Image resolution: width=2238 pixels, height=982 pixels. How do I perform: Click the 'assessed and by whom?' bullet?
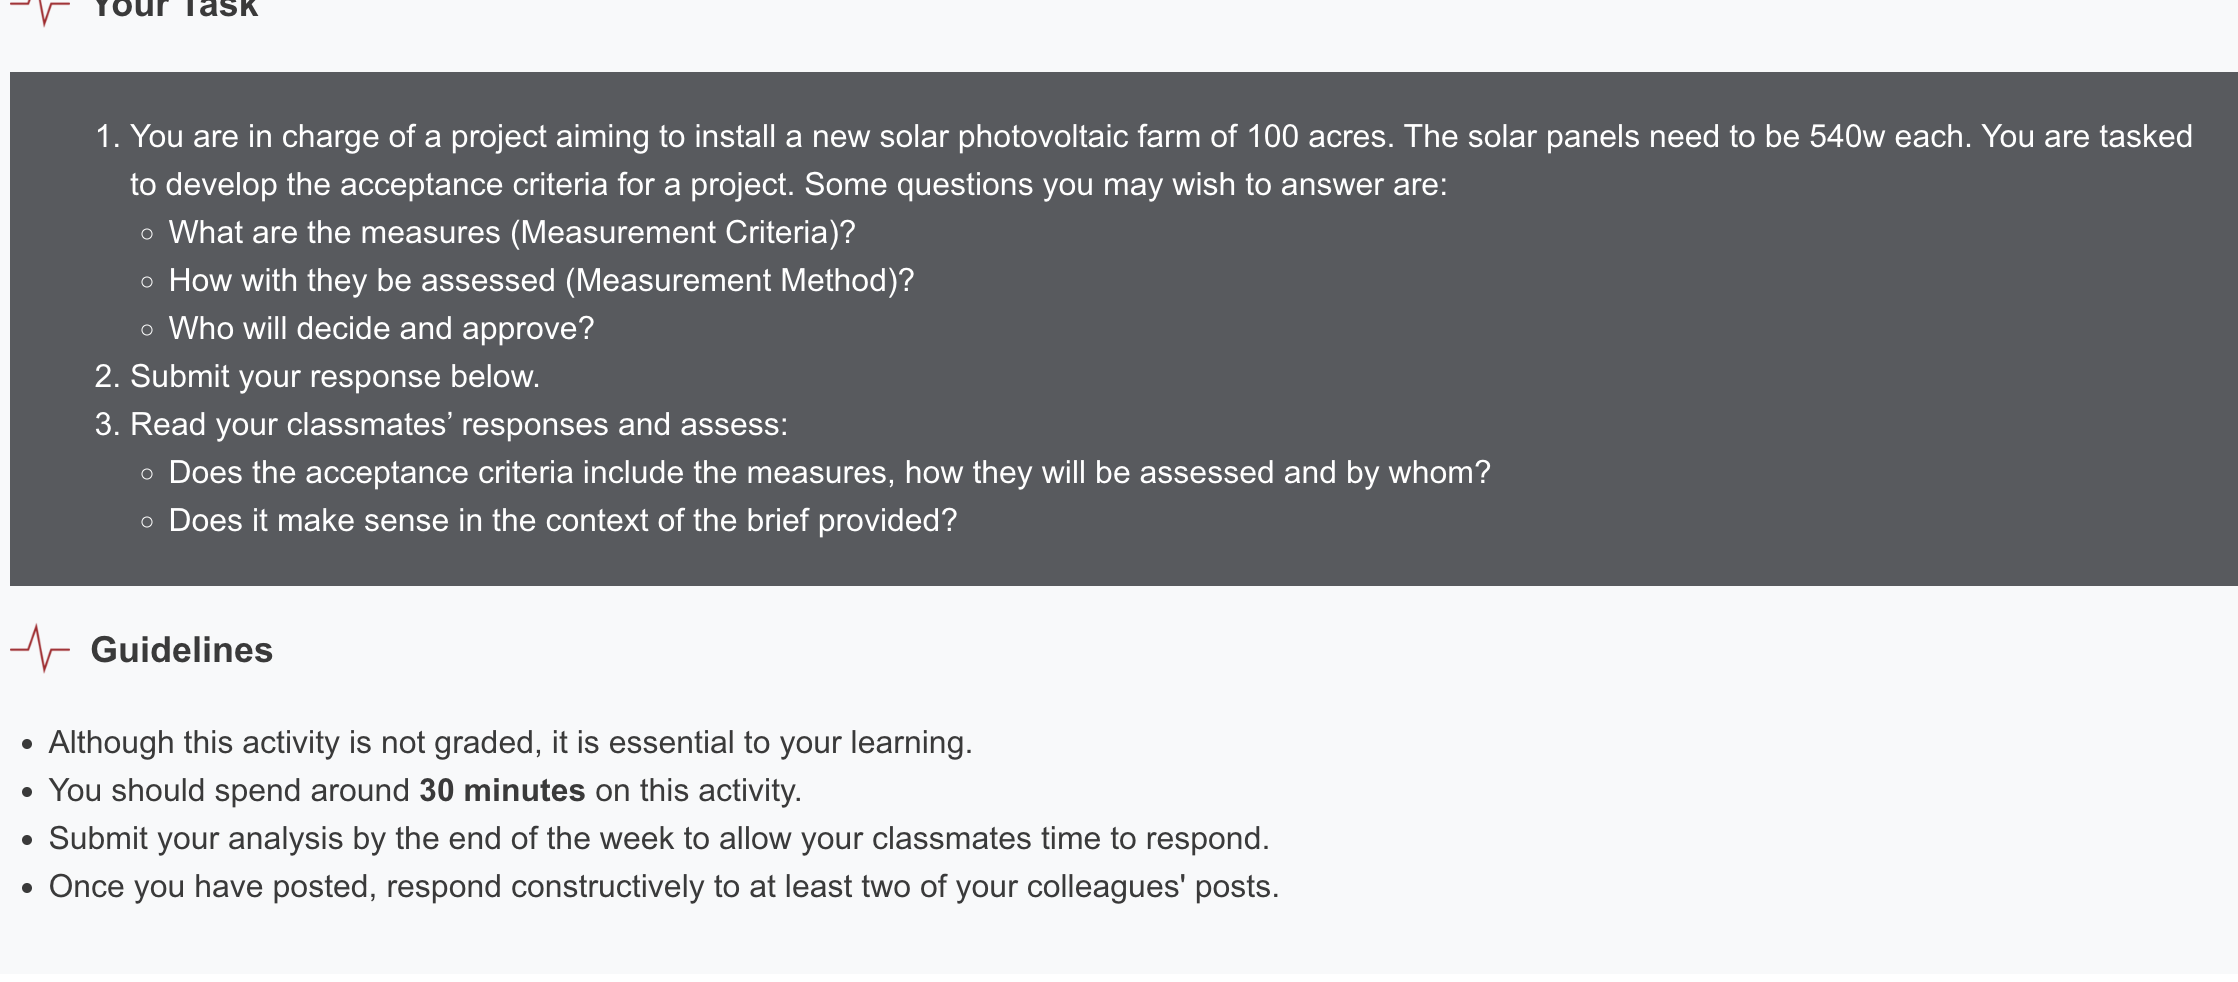click(x=829, y=472)
